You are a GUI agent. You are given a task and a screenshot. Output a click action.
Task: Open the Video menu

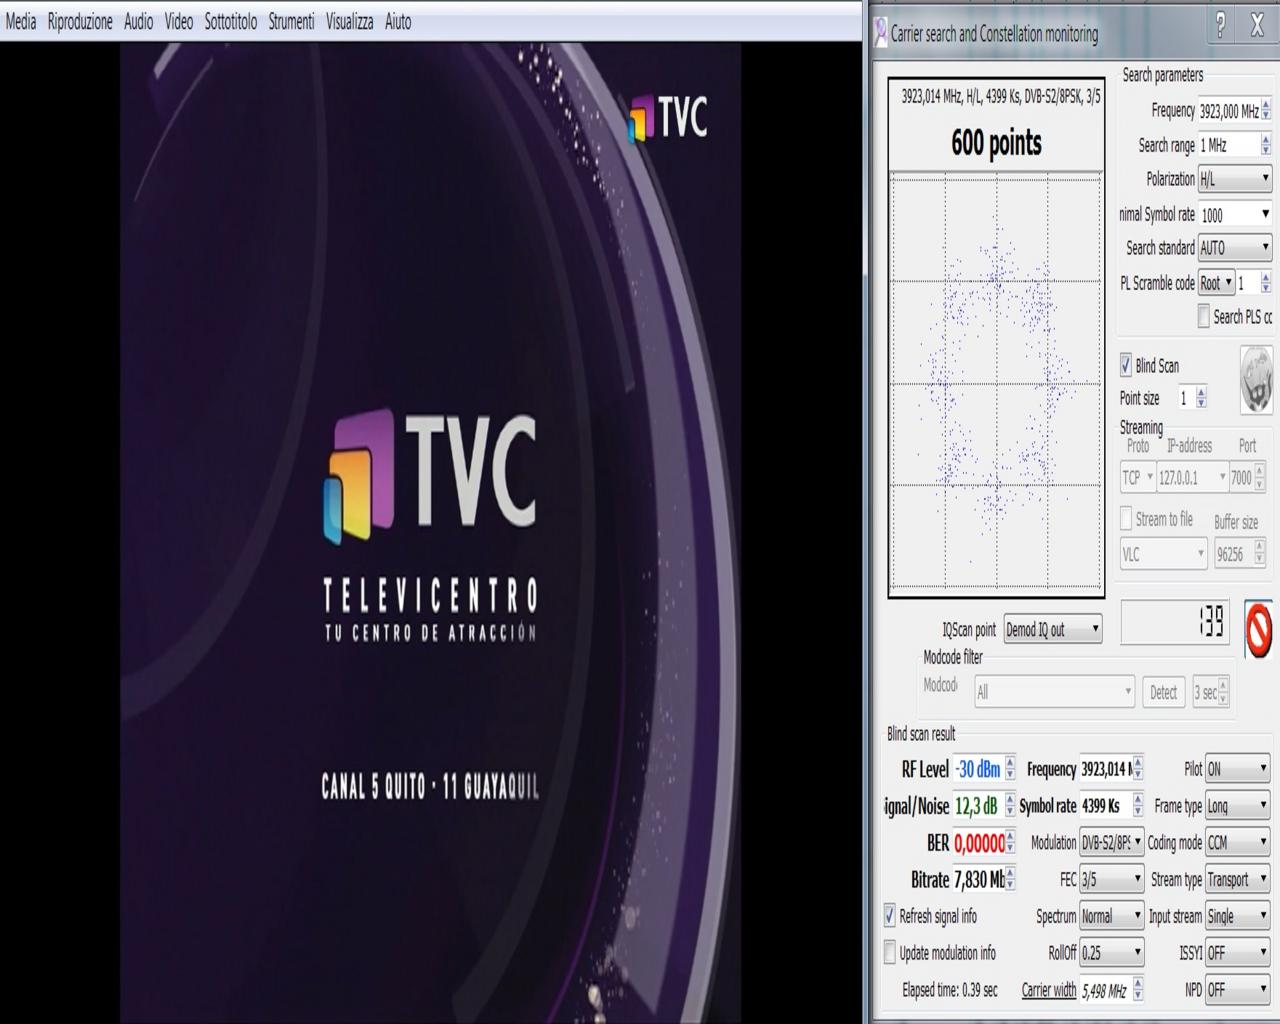179,21
